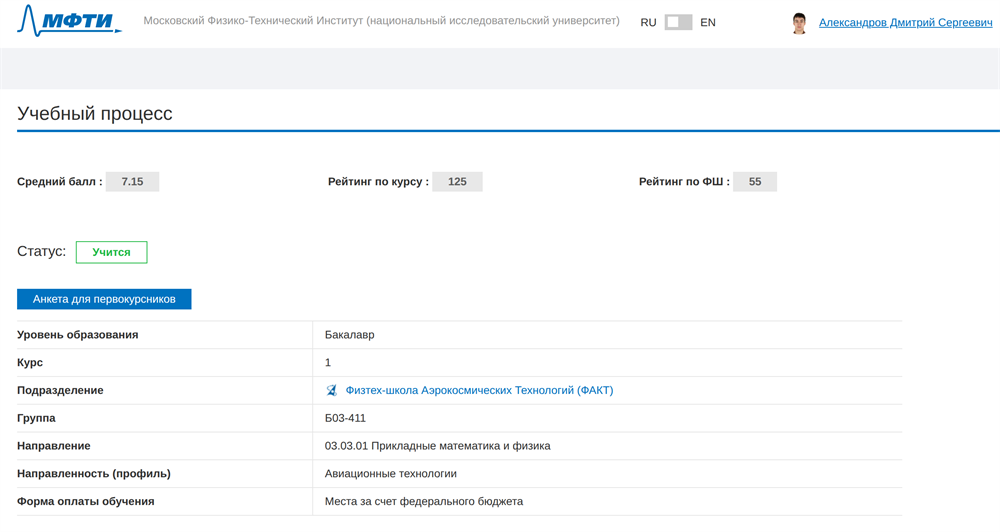Open profile link Александров Дмитрий Сергеевич
Viewport: 1000px width, 532px height.
pos(906,22)
